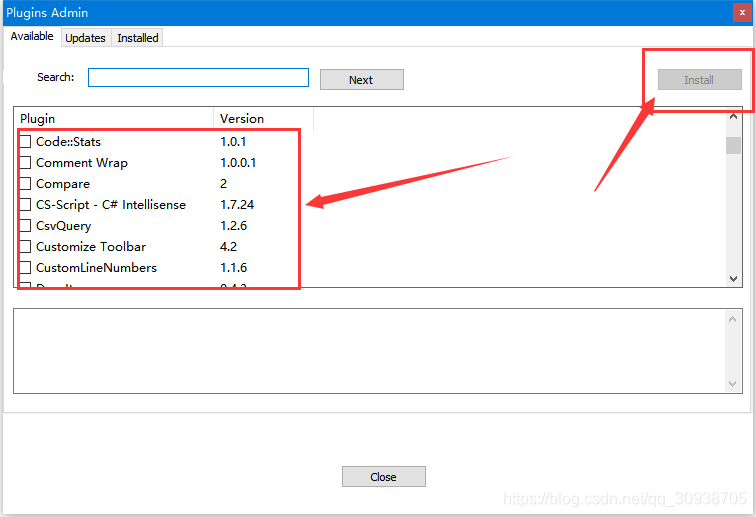756x517 pixels.
Task: Select the Code::Stats plugin name
Action: click(x=68, y=142)
